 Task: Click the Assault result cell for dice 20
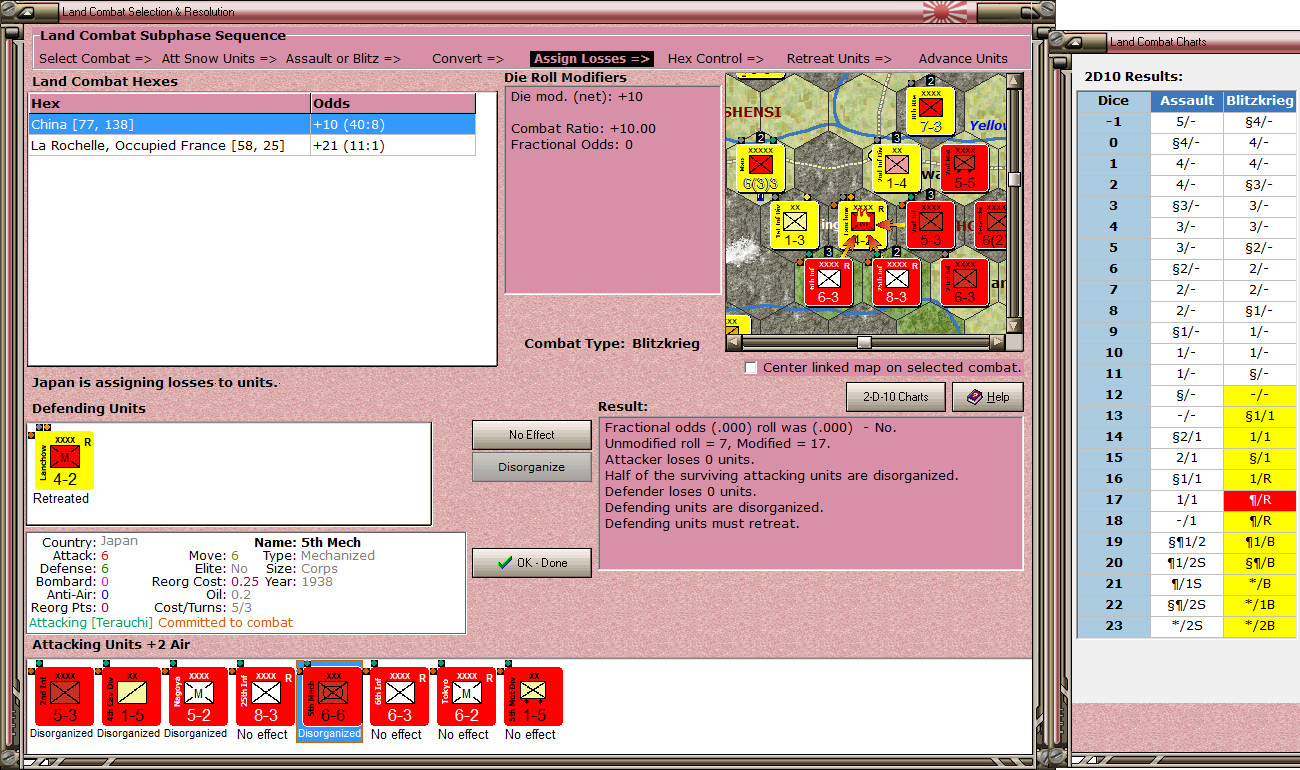click(x=1186, y=562)
